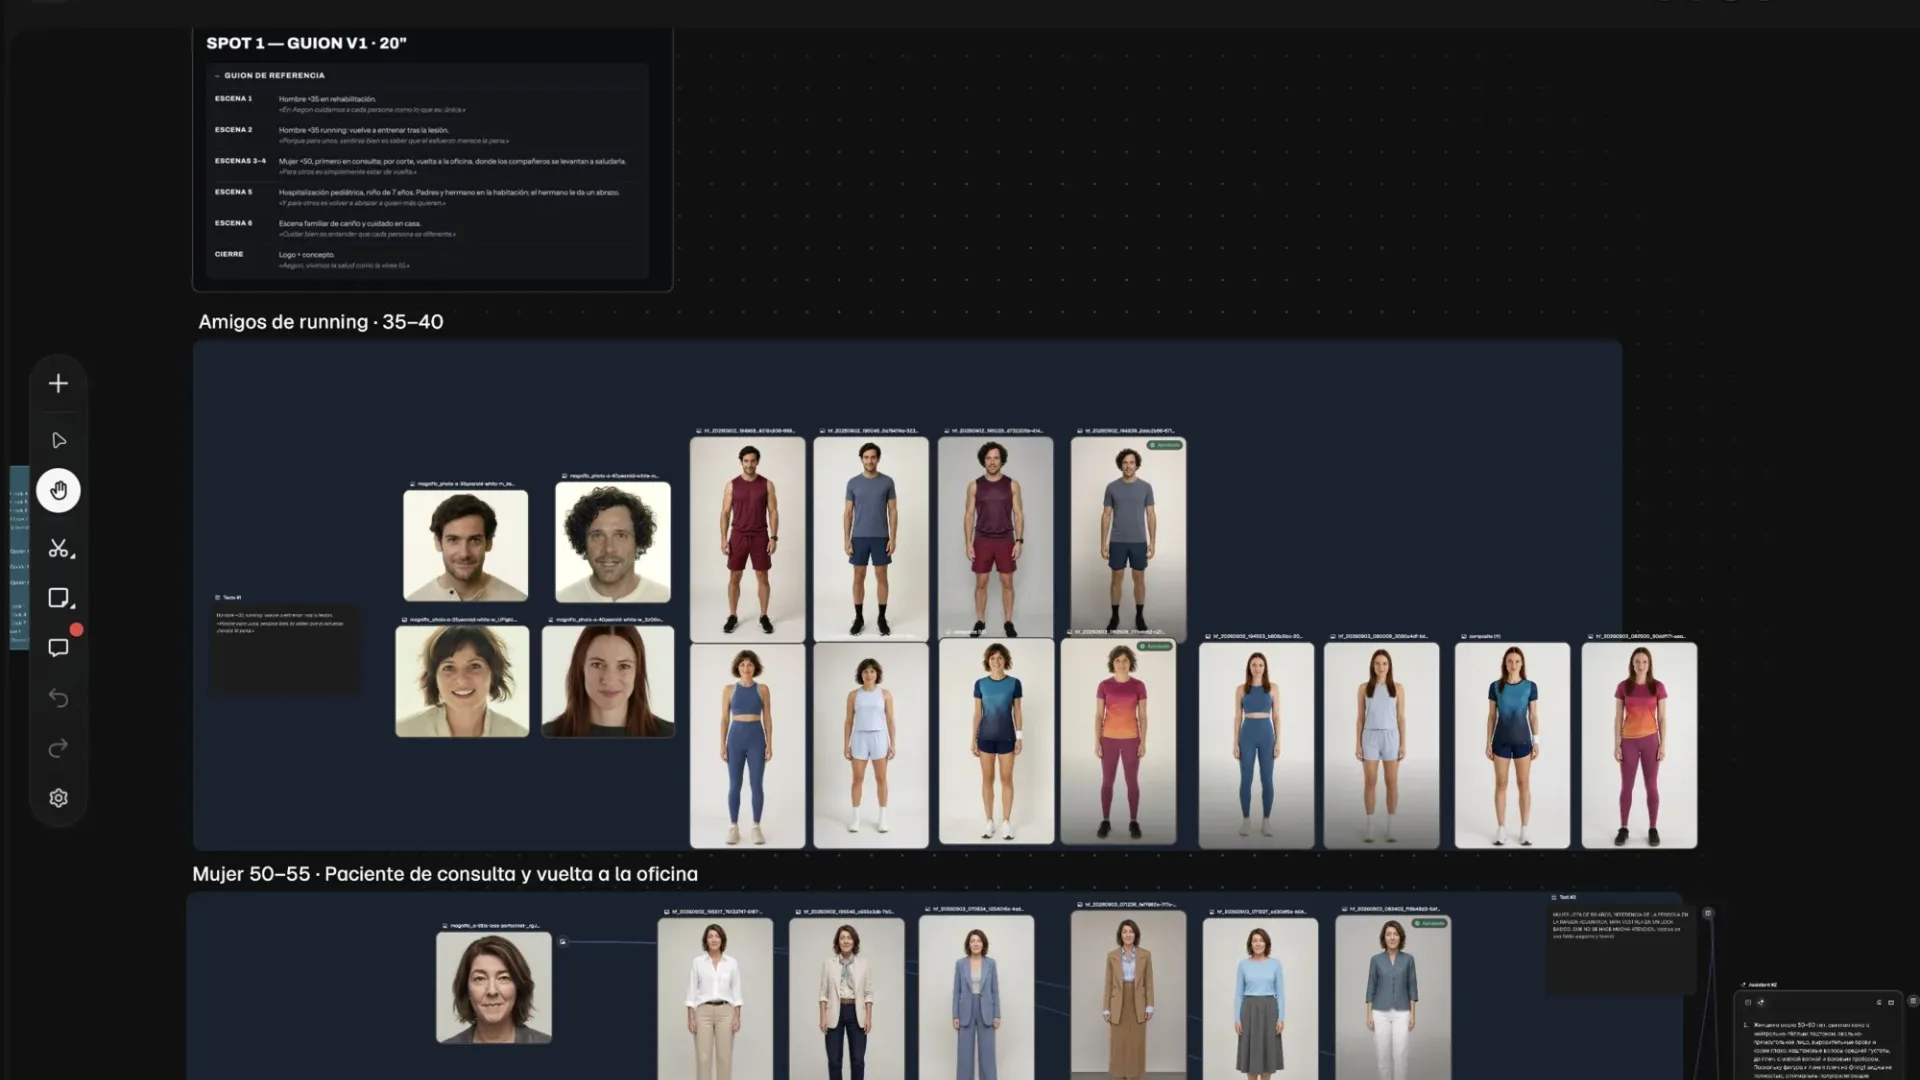The width and height of the screenshot is (1920, 1080).
Task: Select the short-haired woman face portrait
Action: pos(462,681)
